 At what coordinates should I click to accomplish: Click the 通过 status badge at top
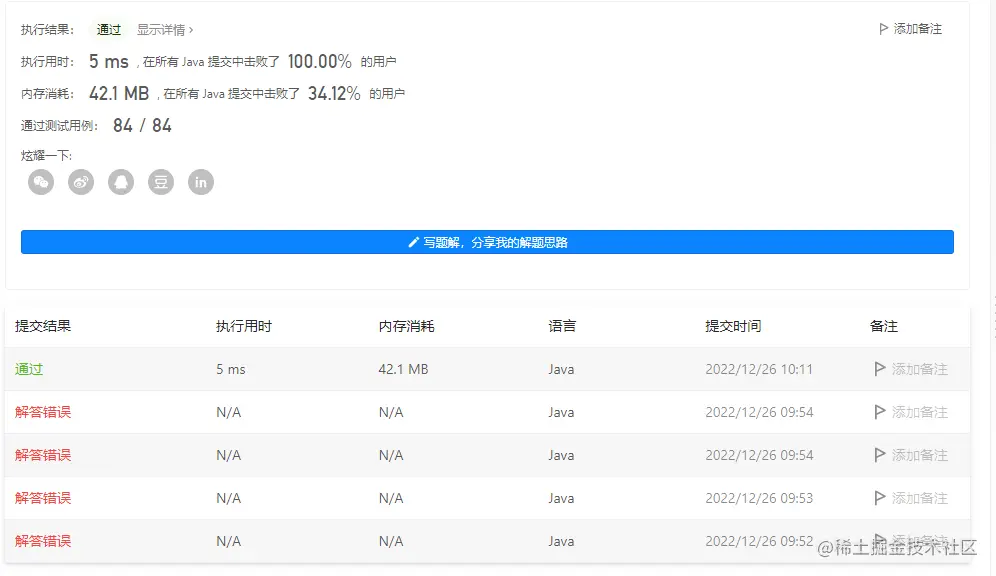(x=109, y=30)
